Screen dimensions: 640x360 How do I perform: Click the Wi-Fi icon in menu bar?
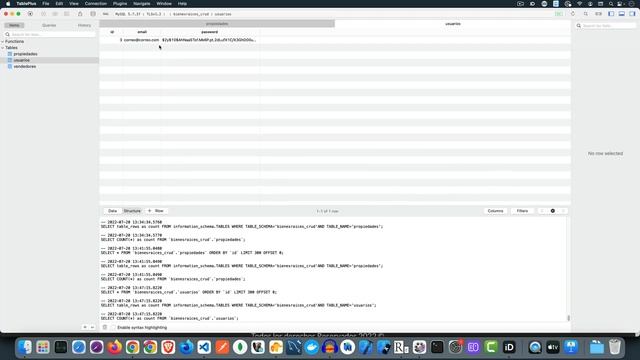click(x=580, y=4)
